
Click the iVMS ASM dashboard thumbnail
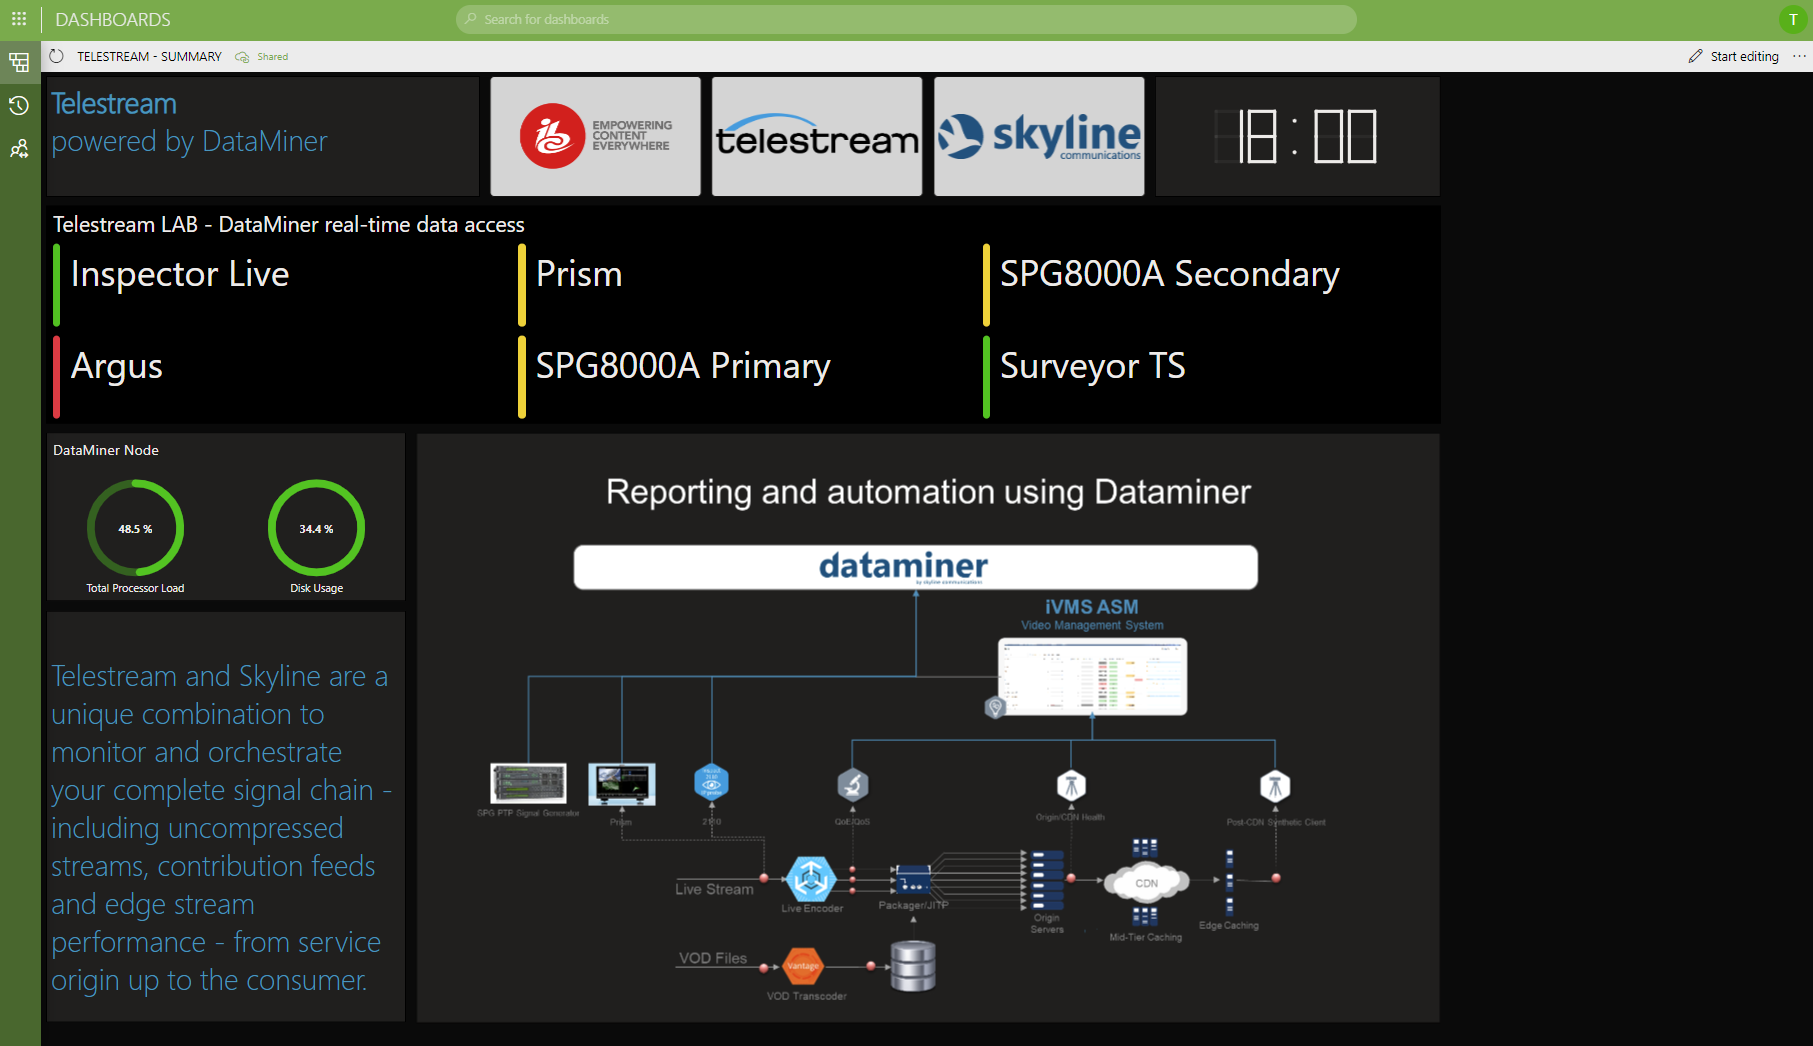1092,676
